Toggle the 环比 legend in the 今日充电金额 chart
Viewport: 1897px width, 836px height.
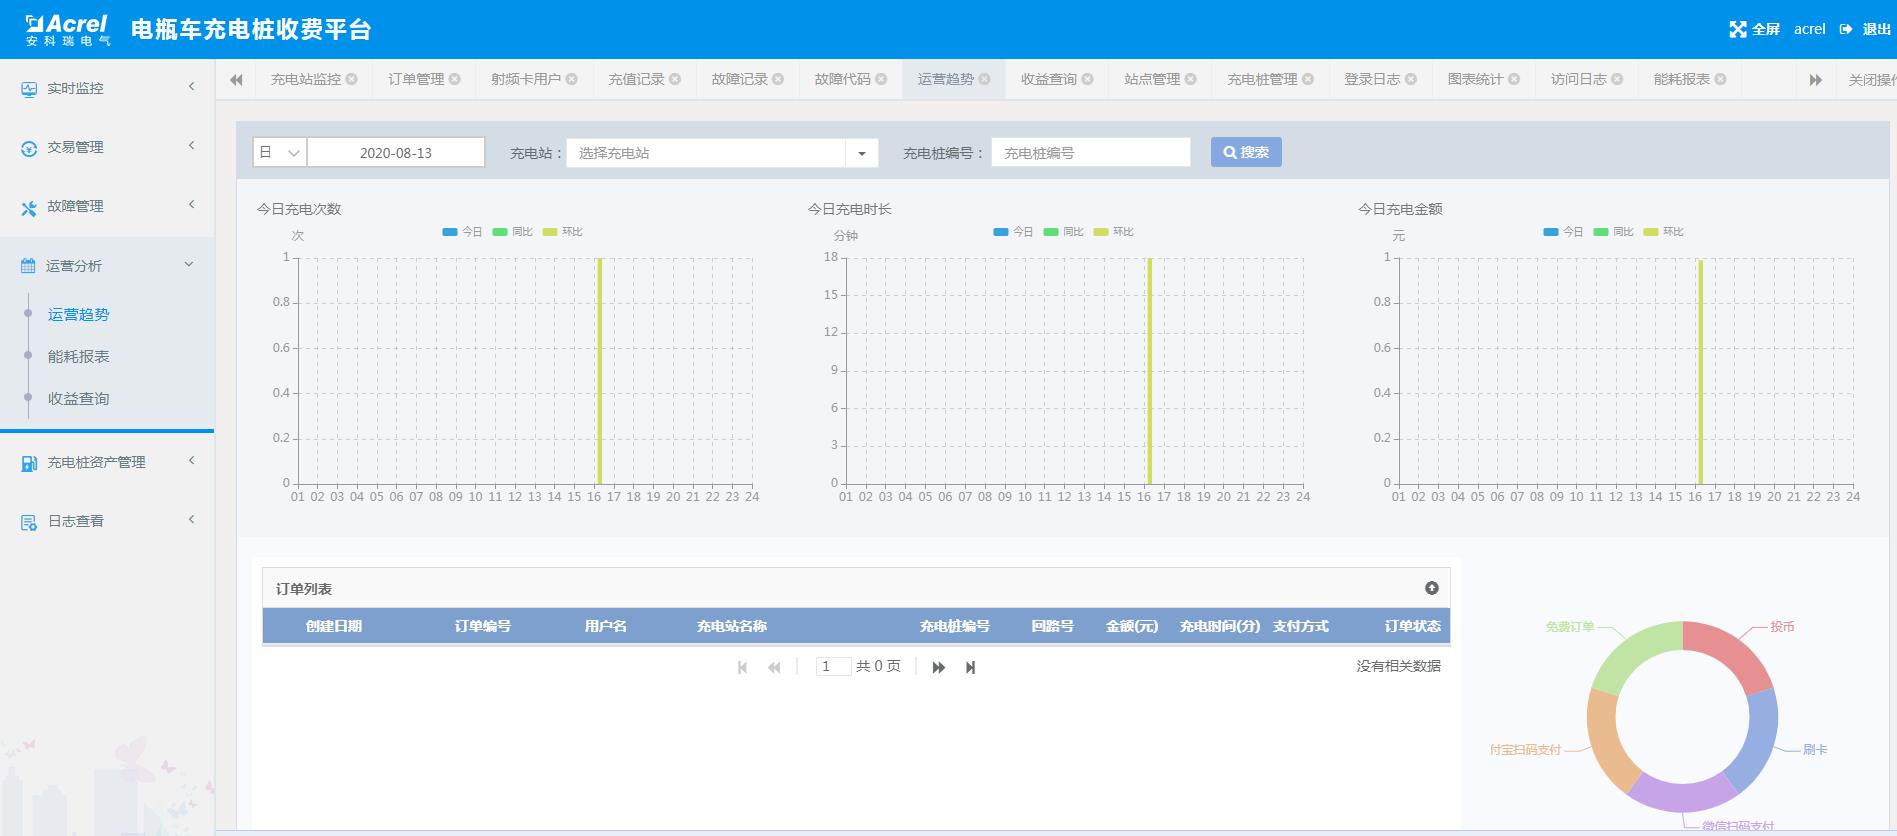[x=1662, y=232]
